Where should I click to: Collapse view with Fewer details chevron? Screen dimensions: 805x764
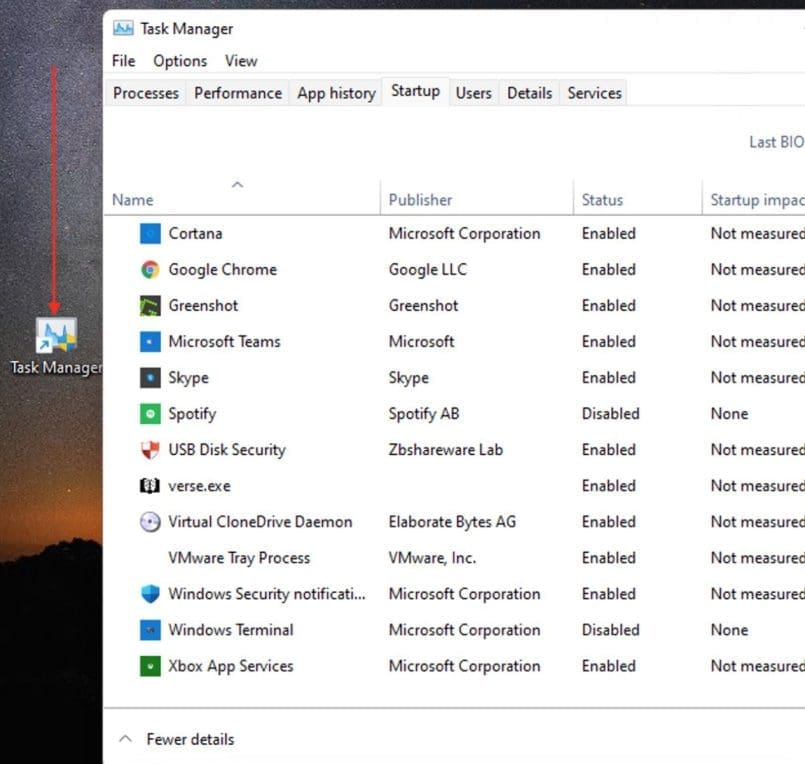(x=125, y=740)
